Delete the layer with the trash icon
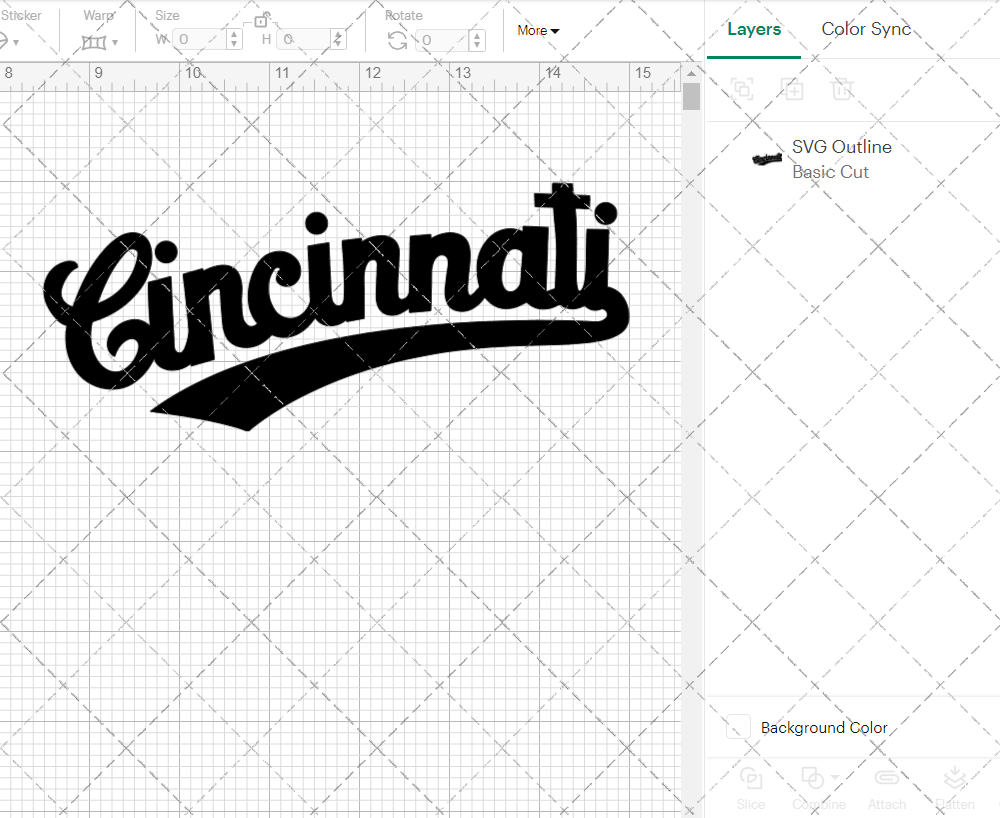This screenshot has height=818, width=1000. 842,89
